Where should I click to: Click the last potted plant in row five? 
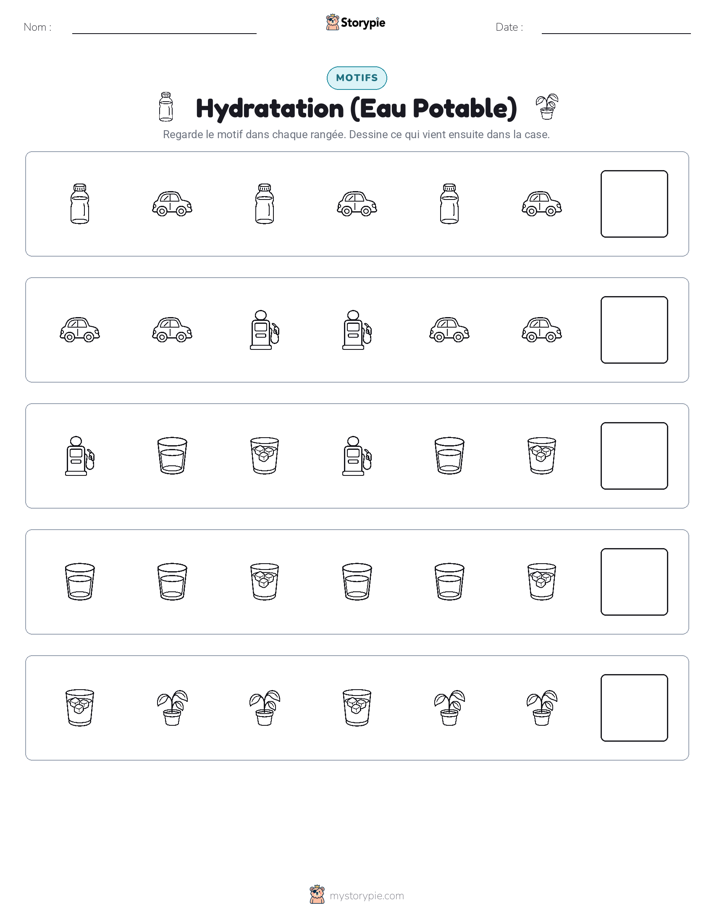coord(541,708)
